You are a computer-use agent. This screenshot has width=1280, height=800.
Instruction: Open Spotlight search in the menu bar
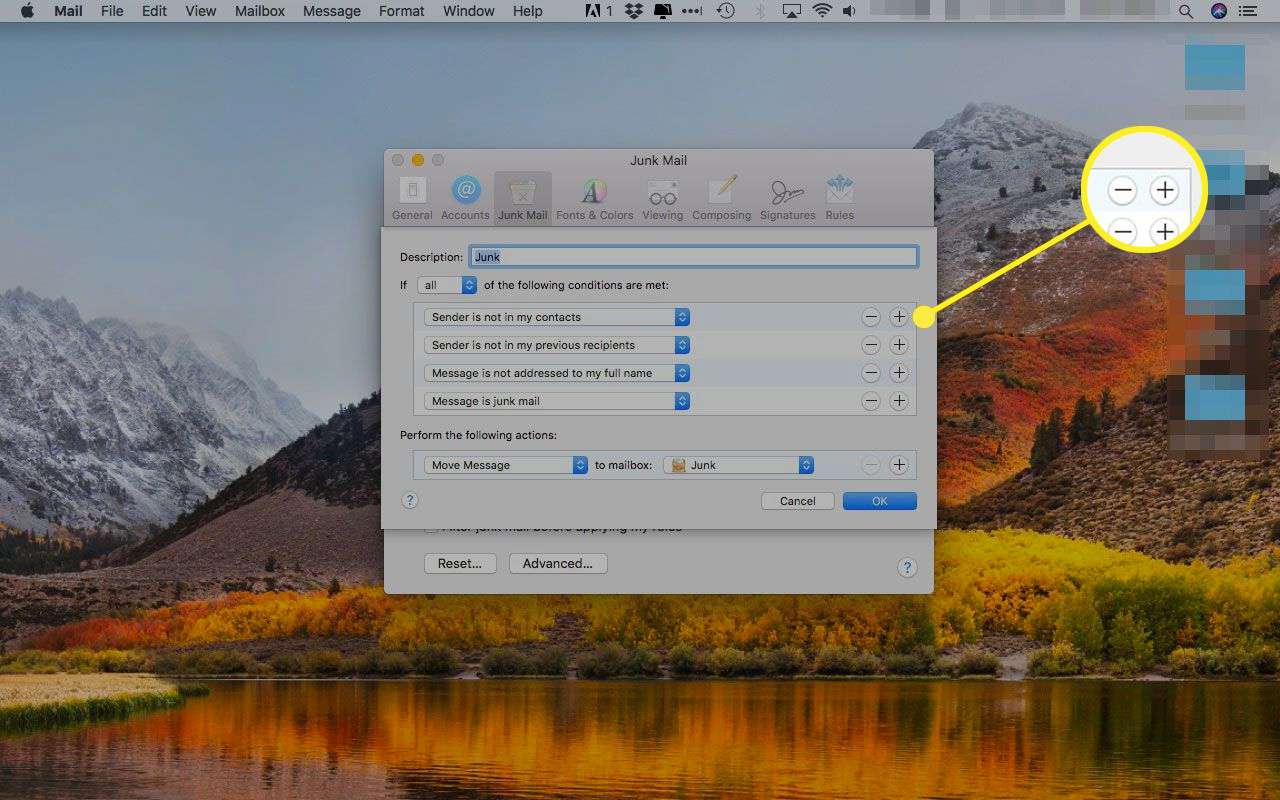[x=1186, y=11]
